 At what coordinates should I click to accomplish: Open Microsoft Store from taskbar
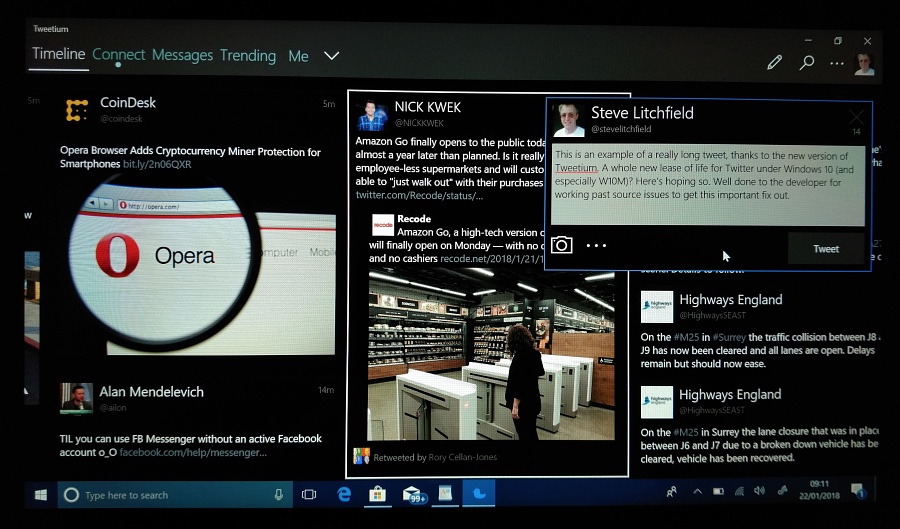tap(377, 495)
